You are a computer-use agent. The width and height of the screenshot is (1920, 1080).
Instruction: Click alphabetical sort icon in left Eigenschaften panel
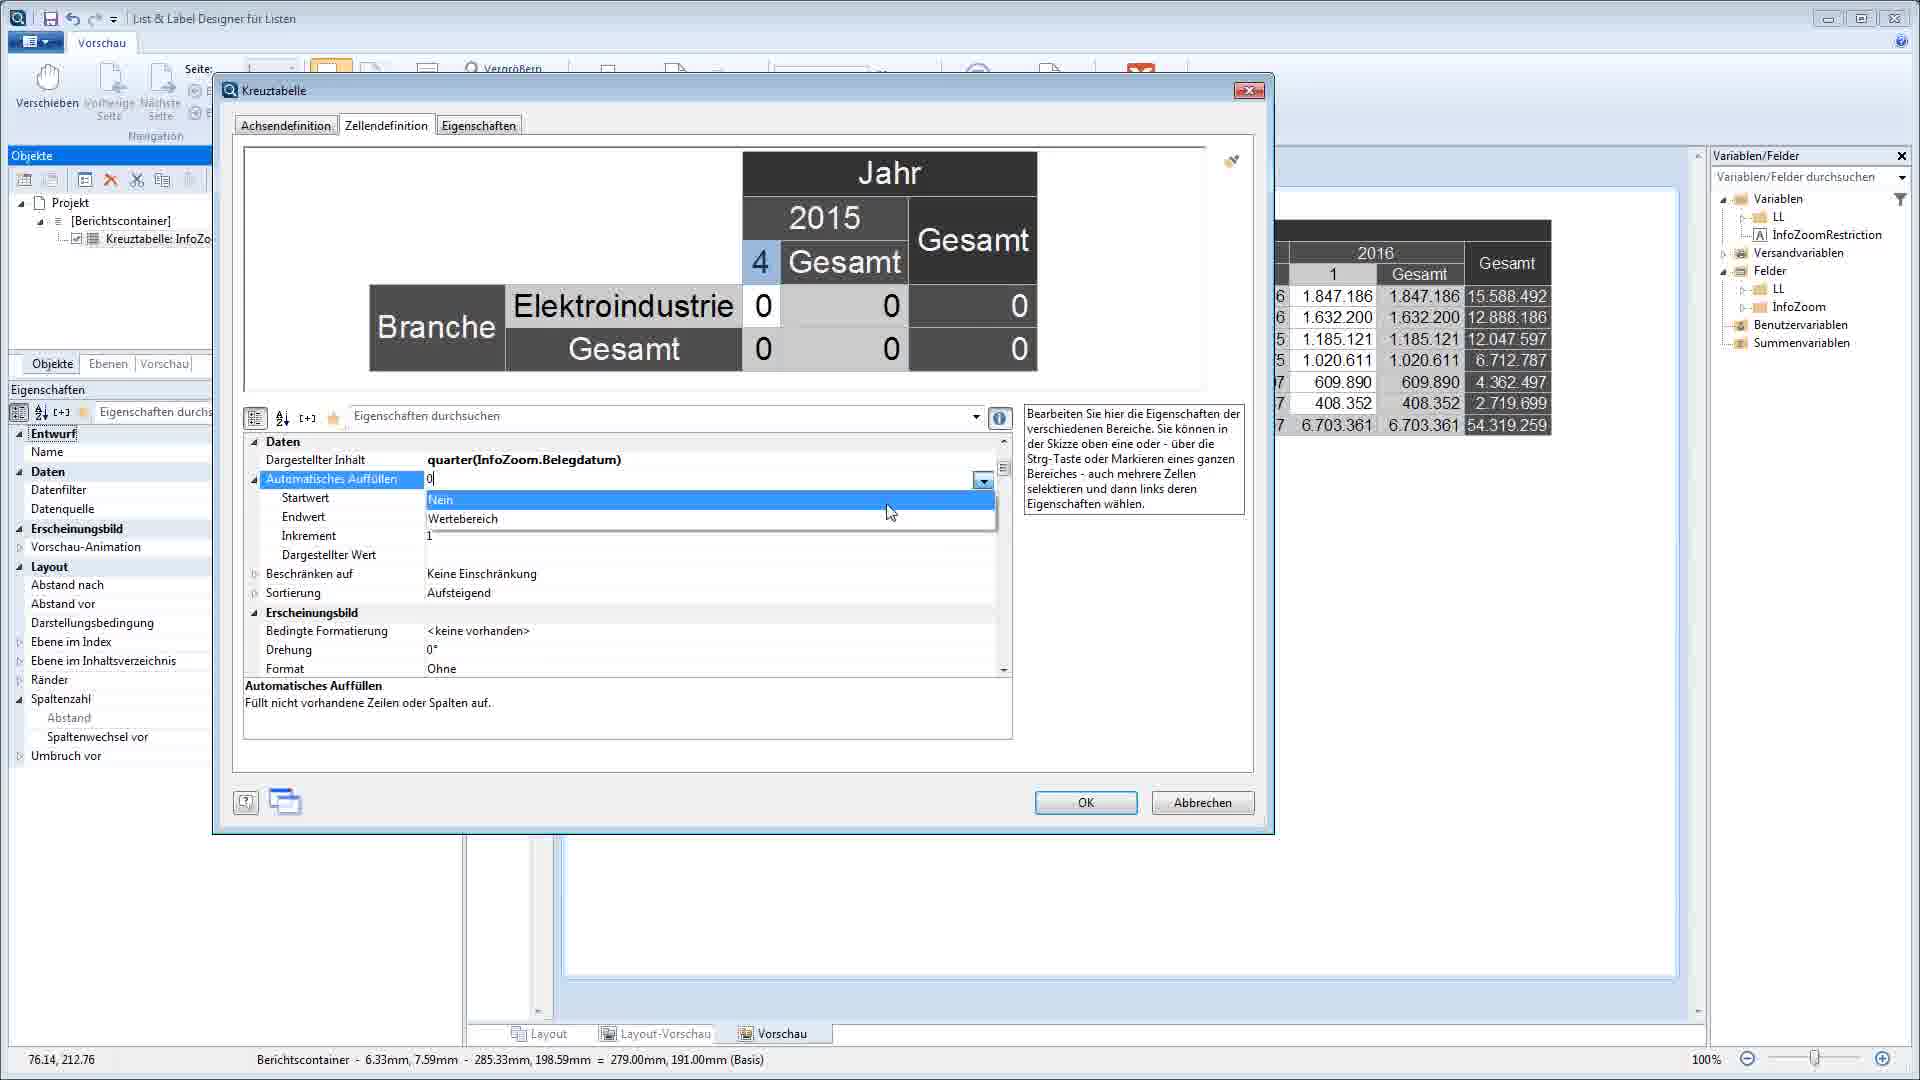point(41,412)
